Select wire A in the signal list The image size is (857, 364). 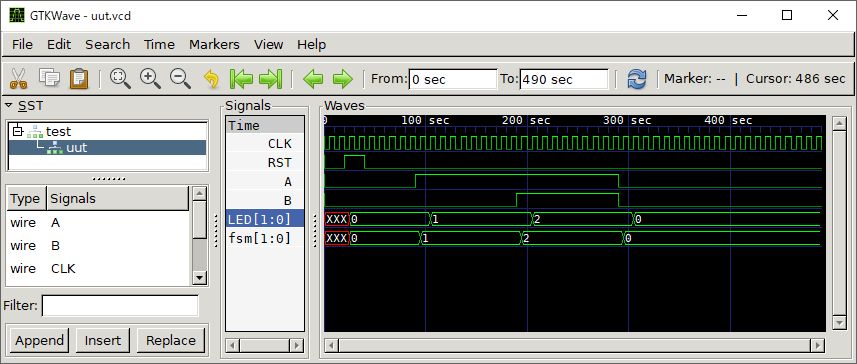coord(98,222)
